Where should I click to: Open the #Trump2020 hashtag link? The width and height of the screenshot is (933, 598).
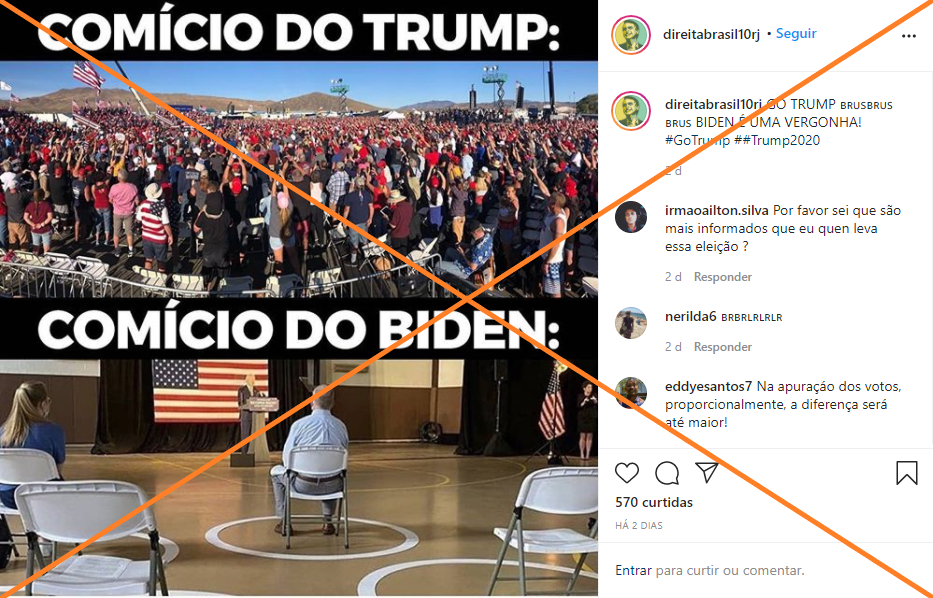[x=777, y=140]
